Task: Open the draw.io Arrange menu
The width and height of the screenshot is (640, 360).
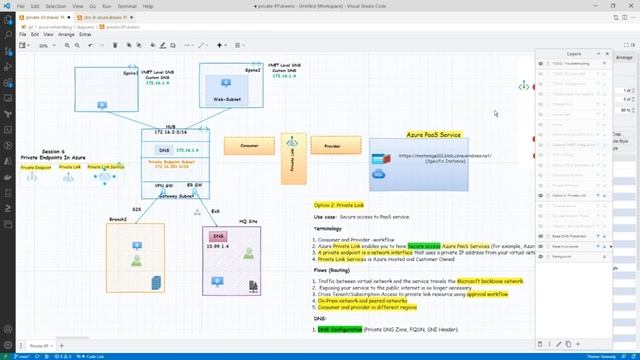Action: (x=66, y=35)
